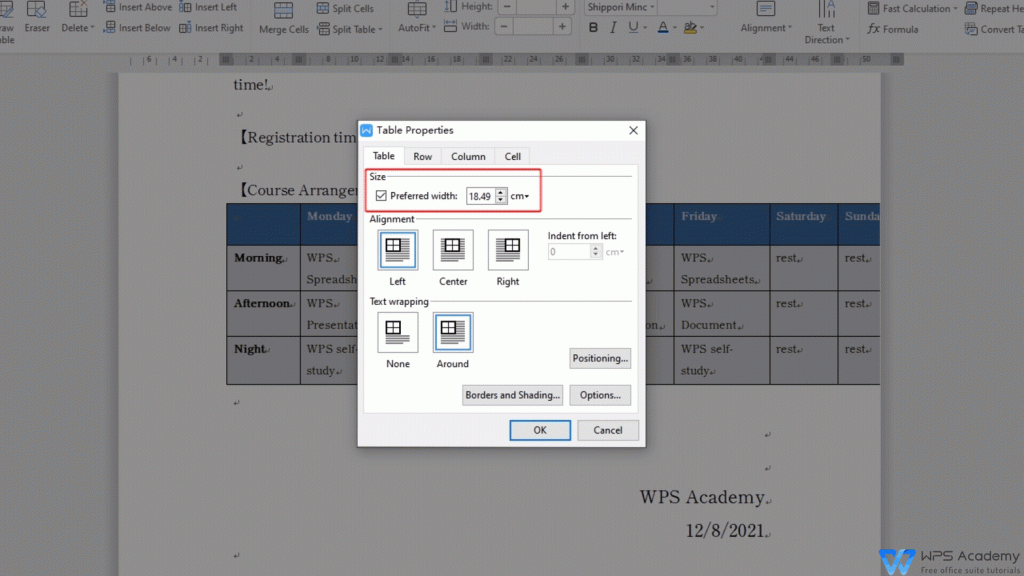1024x576 pixels.
Task: Decrease column width with minus button
Action: [504, 27]
